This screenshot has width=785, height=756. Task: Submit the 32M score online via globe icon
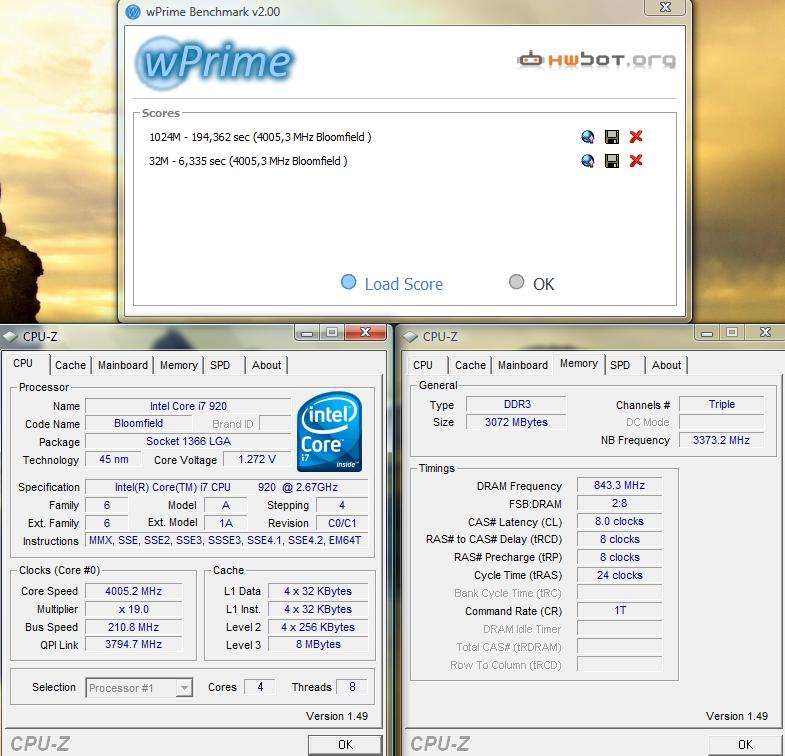pos(588,161)
